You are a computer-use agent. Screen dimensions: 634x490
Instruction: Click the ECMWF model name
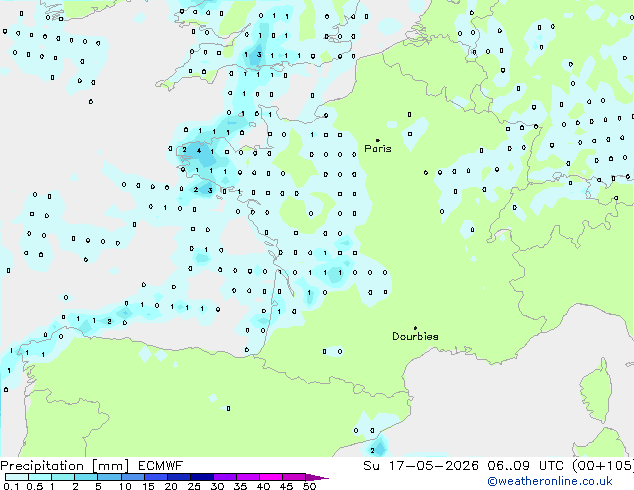tap(161, 466)
